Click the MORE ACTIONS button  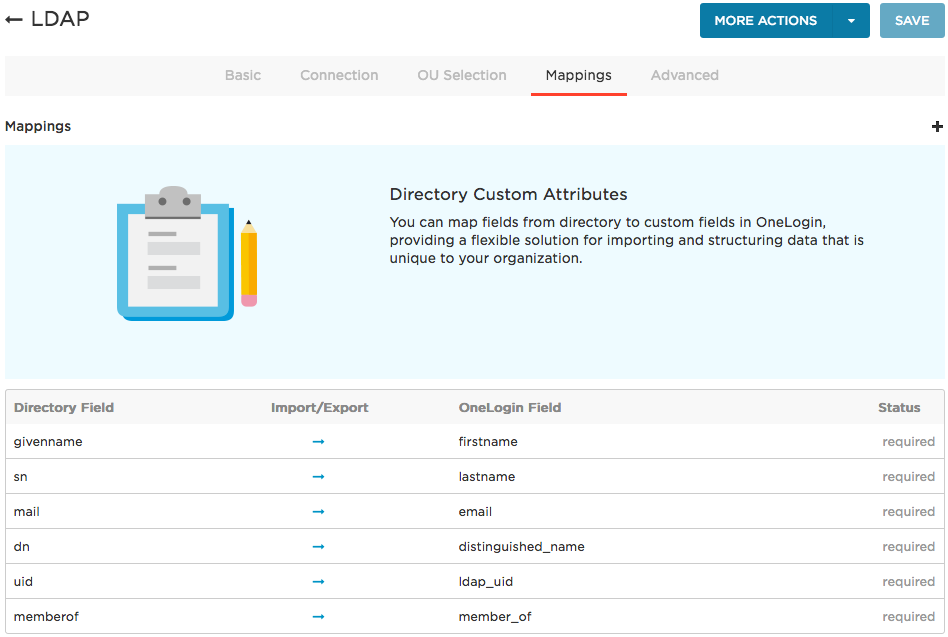point(765,21)
